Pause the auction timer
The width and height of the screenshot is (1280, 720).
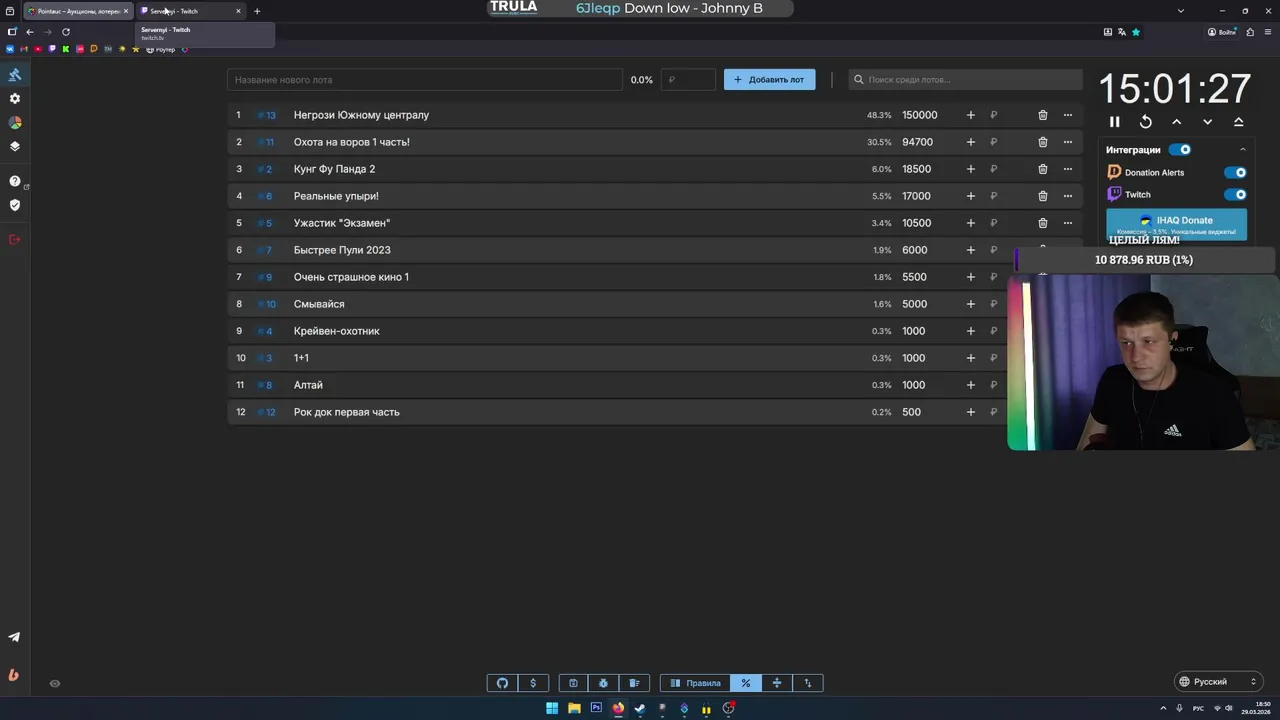(1115, 122)
